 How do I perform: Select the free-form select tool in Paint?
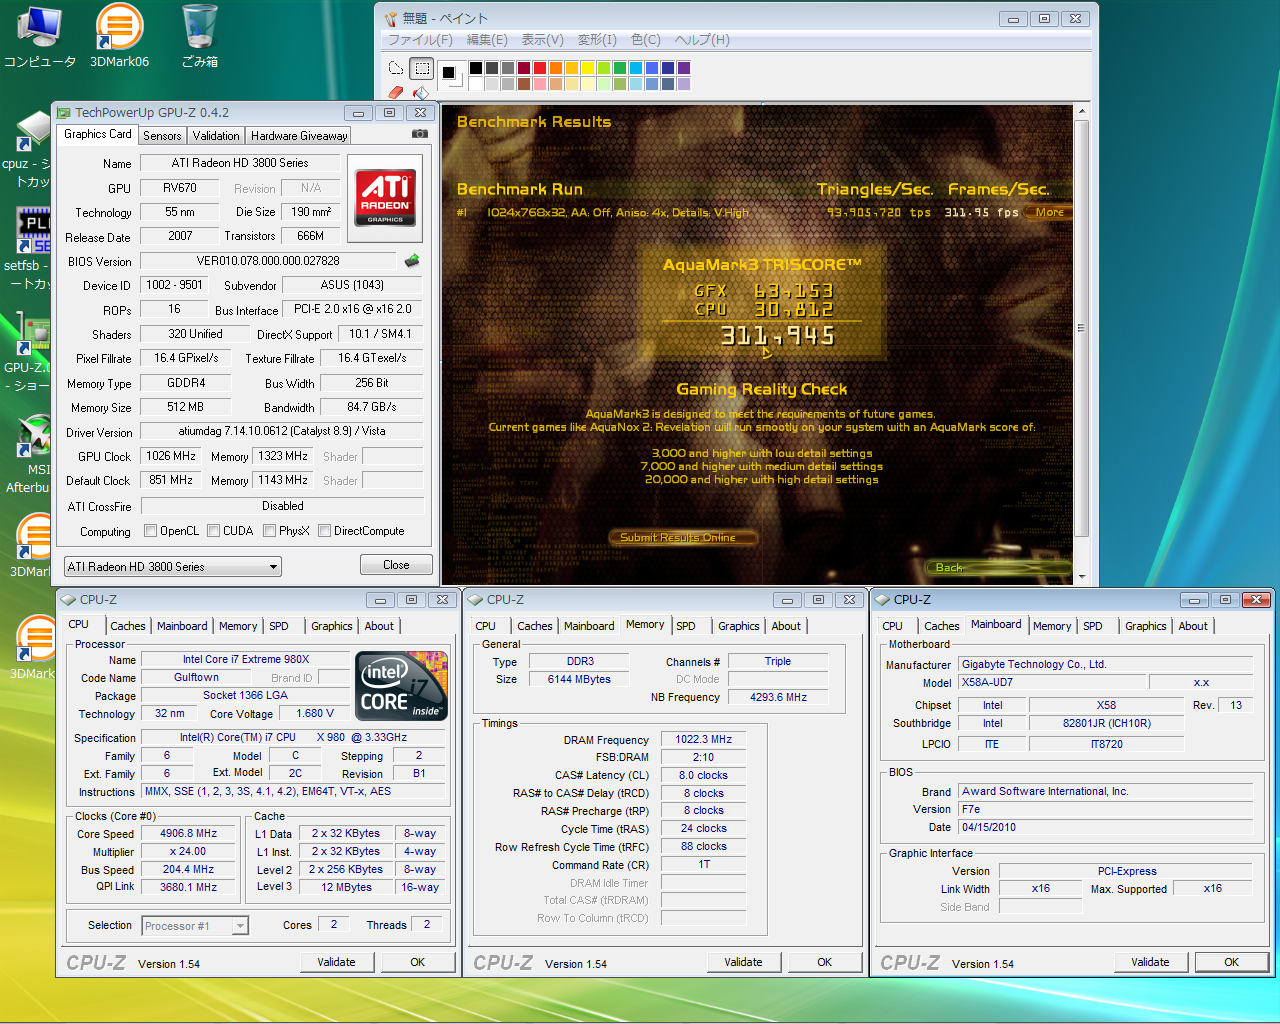pos(396,69)
